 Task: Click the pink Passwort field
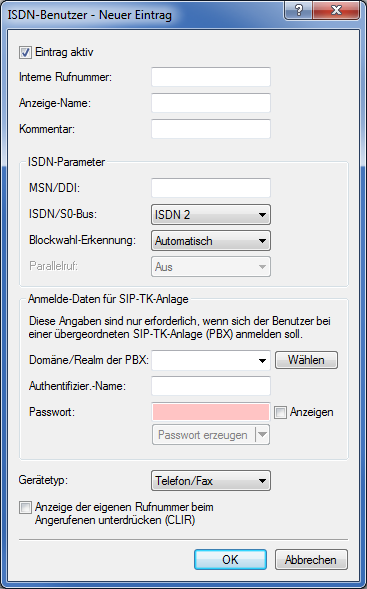(x=211, y=412)
